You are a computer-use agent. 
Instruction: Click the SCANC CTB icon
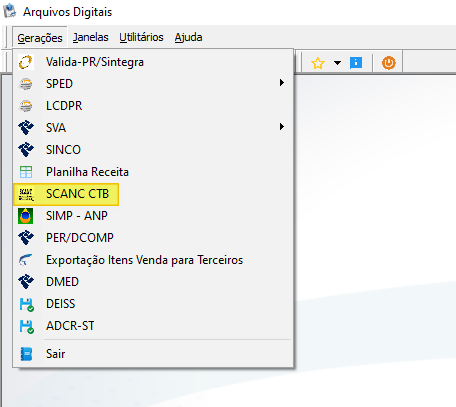(26, 194)
